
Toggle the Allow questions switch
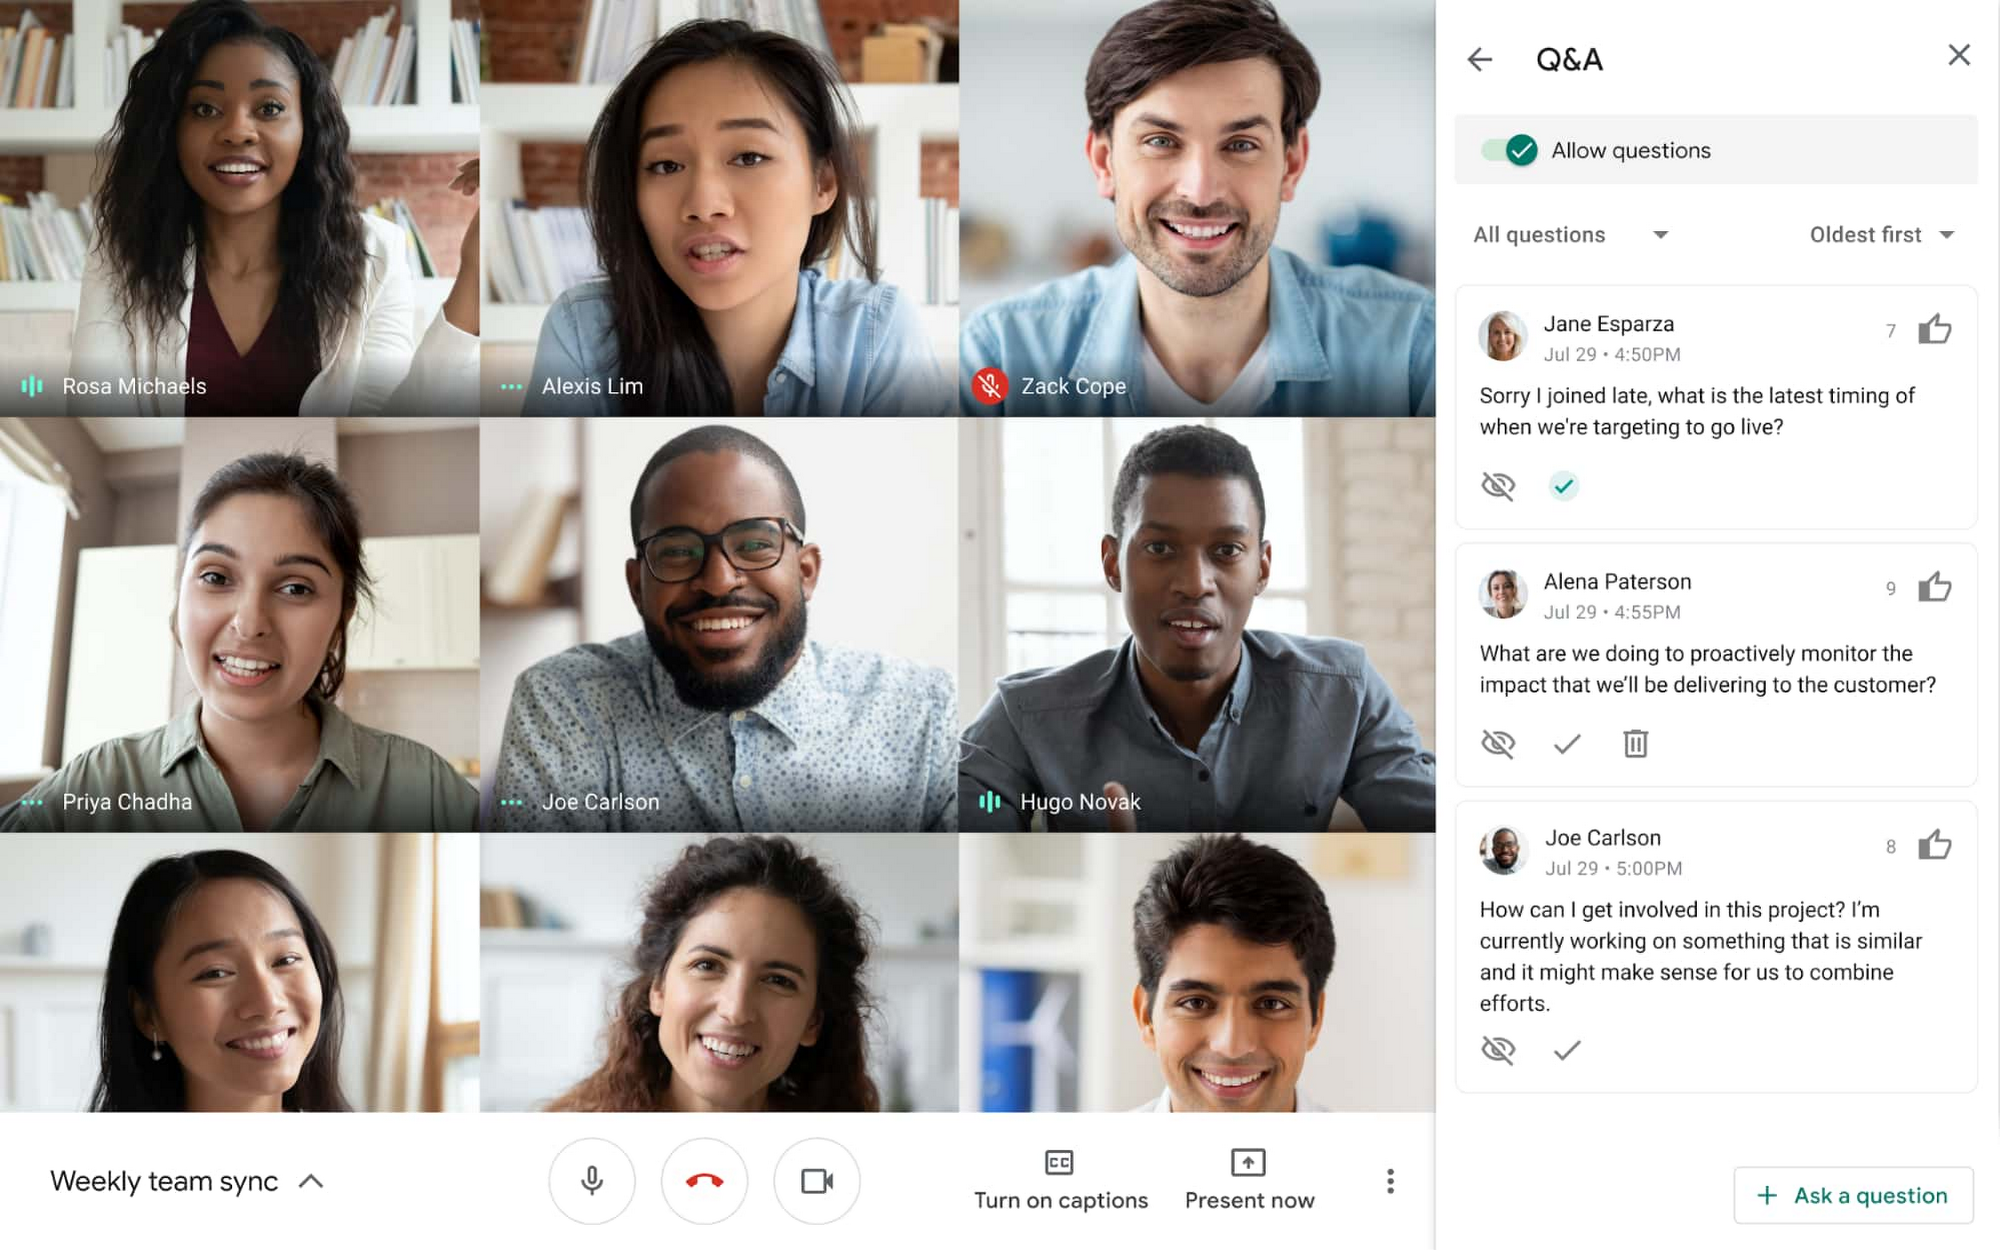click(x=1510, y=150)
